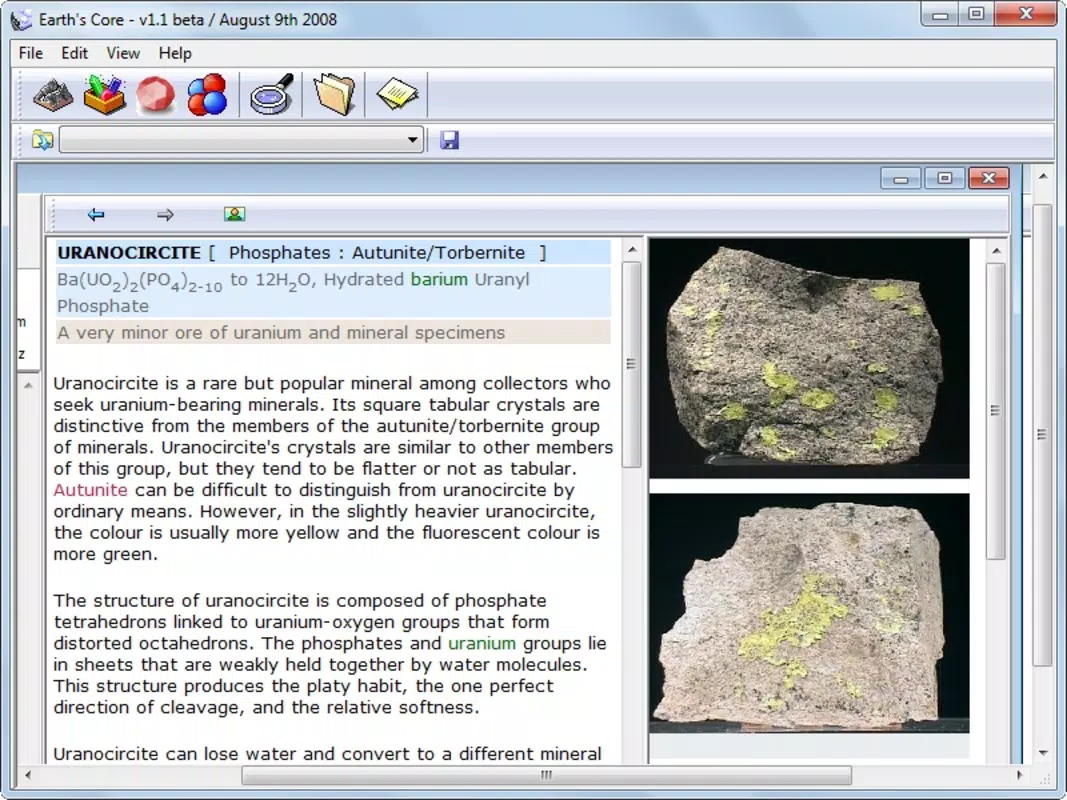Click the crystals box toolbar icon
The height and width of the screenshot is (800, 1067).
104,95
